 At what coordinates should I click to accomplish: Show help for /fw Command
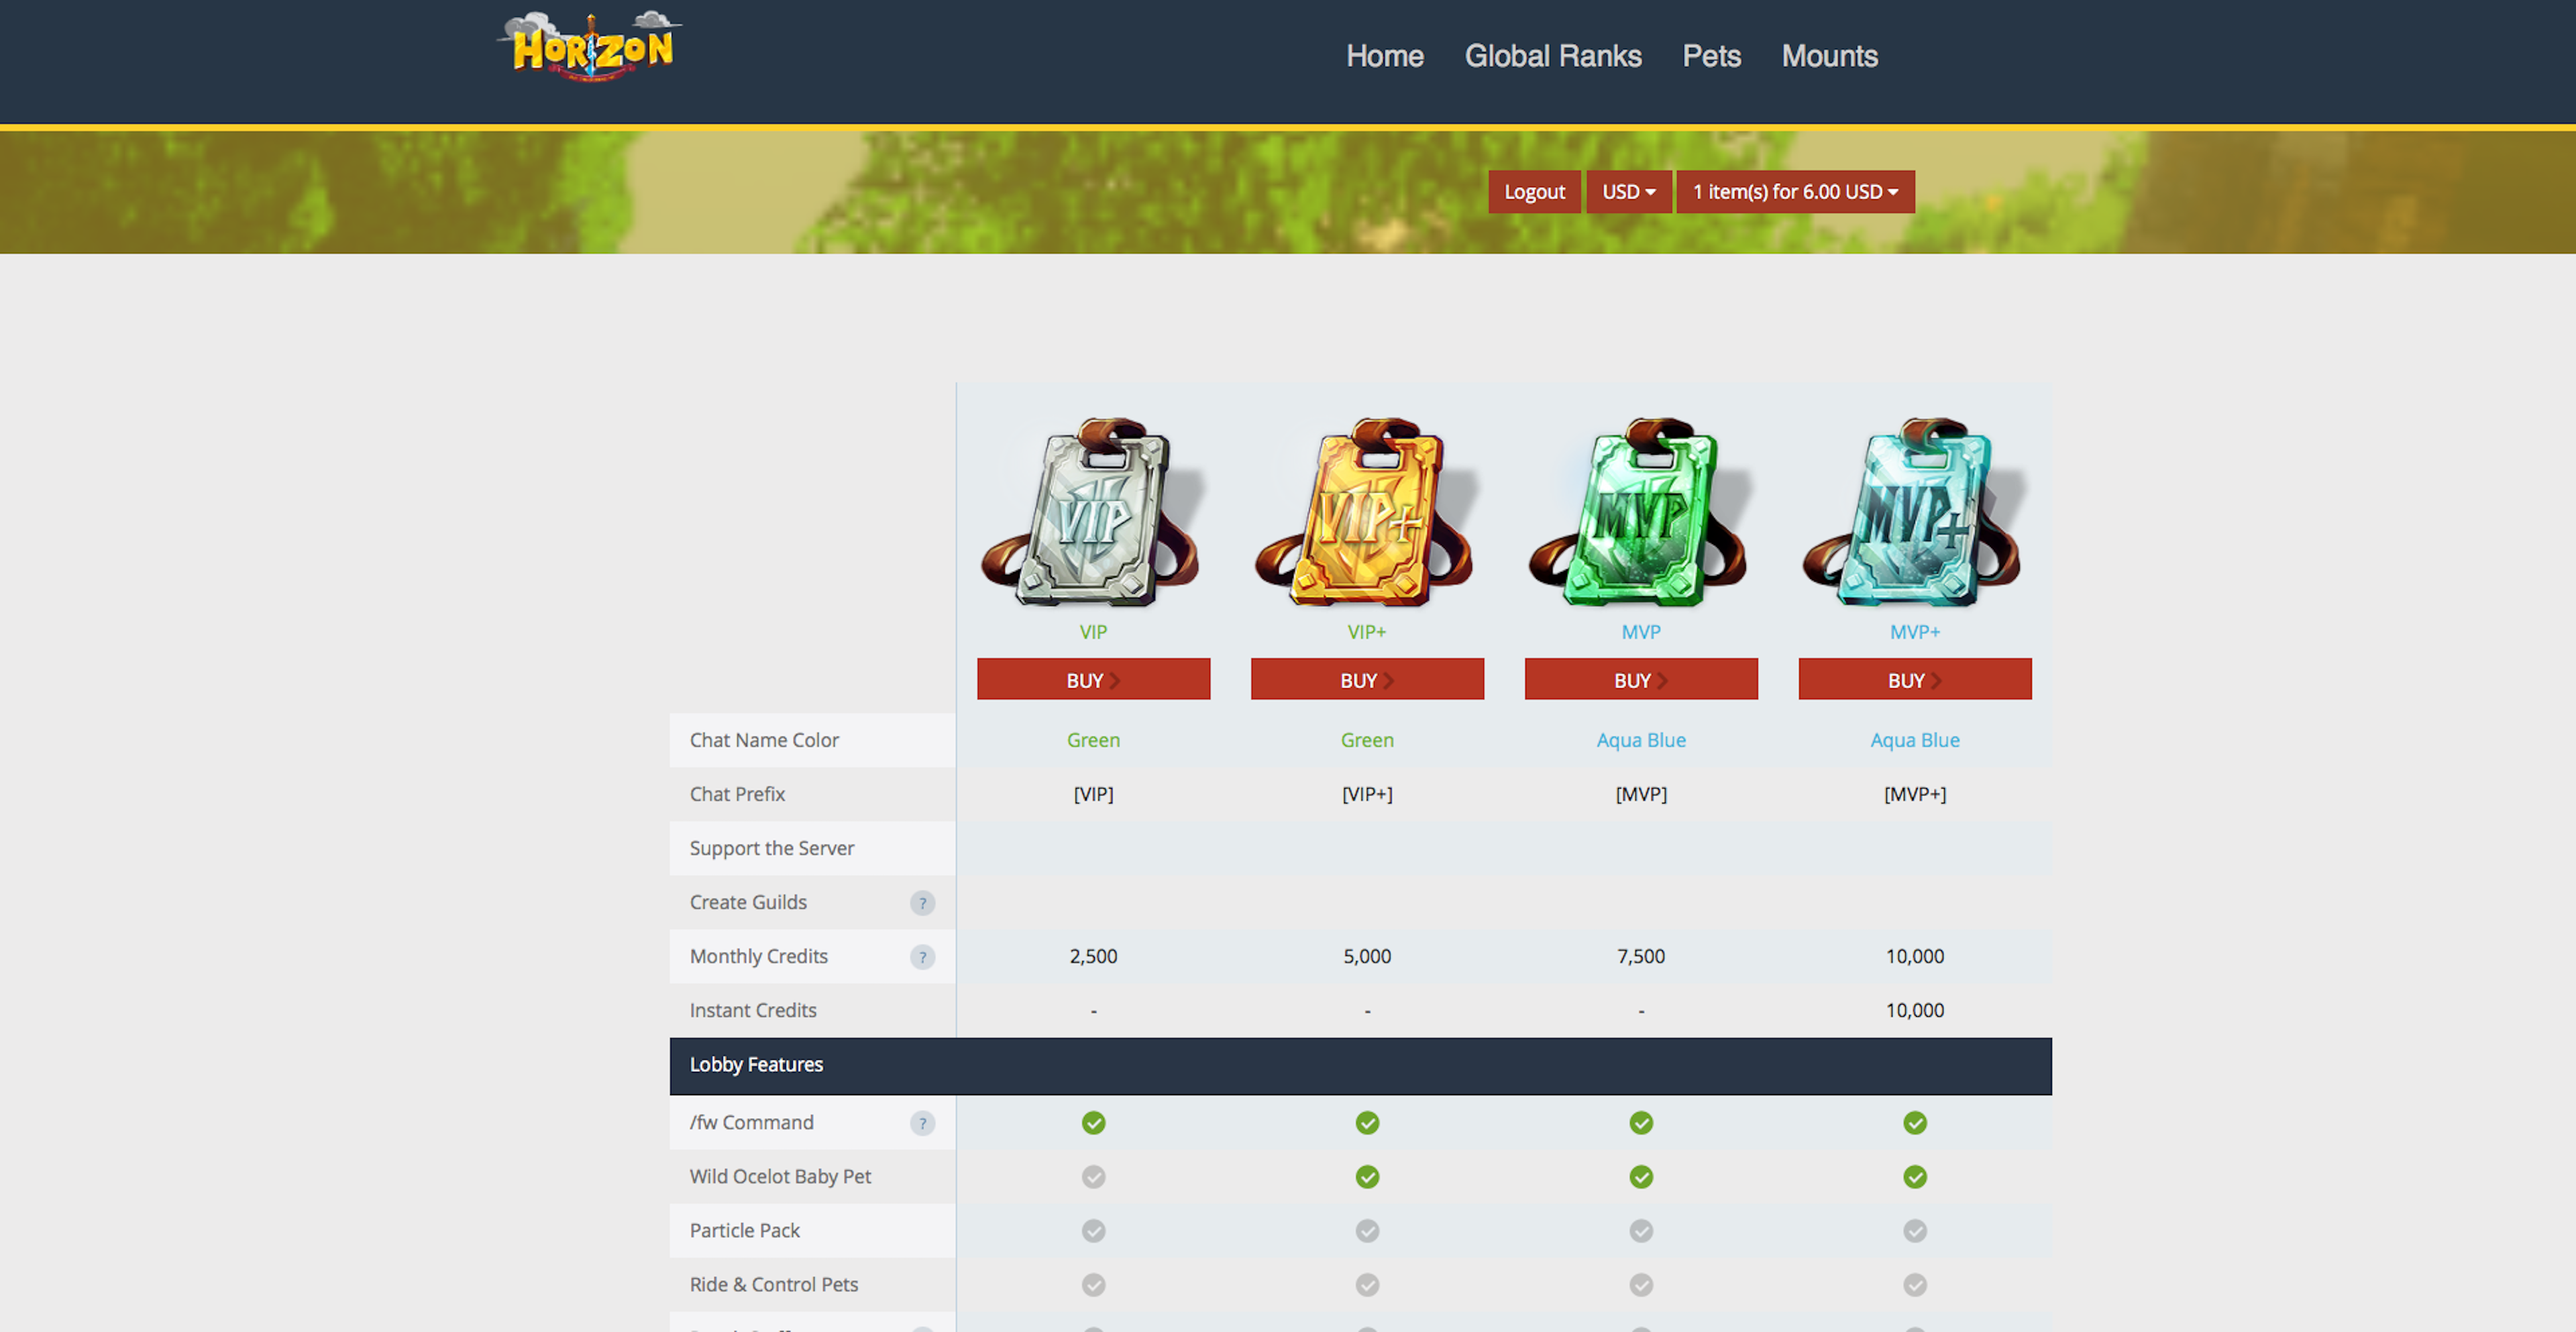[922, 1123]
